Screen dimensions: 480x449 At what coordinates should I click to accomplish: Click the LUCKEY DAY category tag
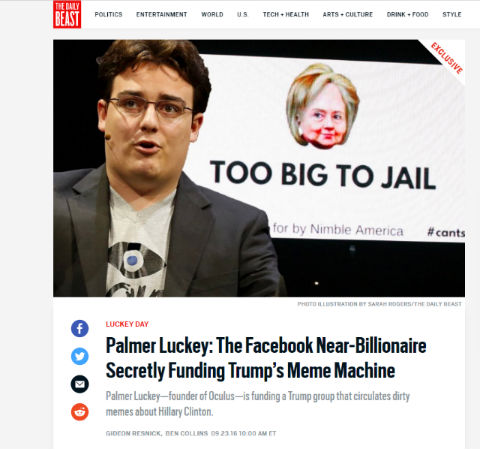tap(127, 324)
